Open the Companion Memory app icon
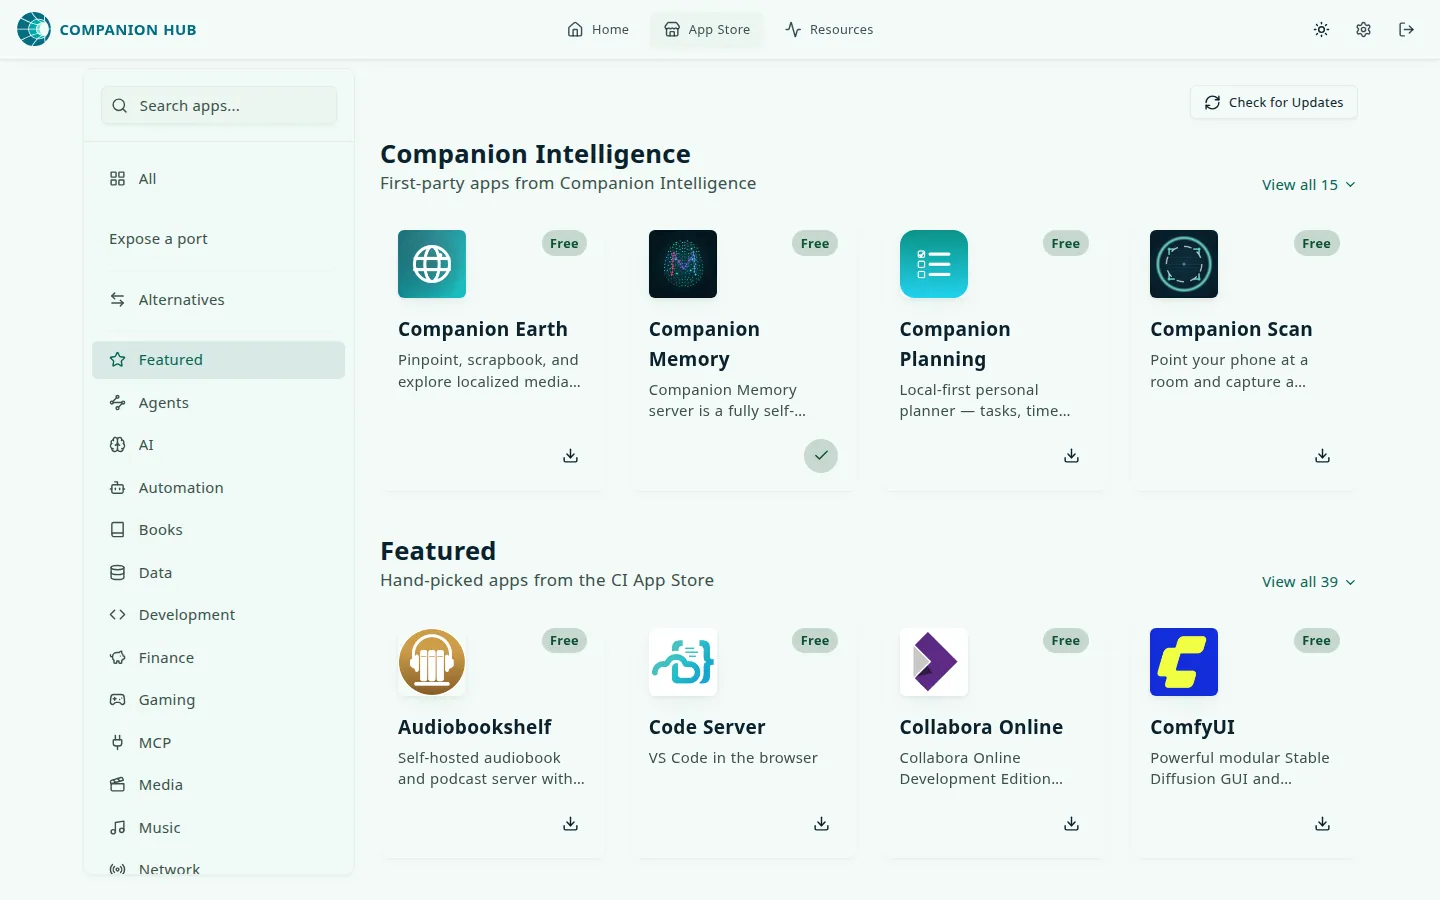 [683, 264]
